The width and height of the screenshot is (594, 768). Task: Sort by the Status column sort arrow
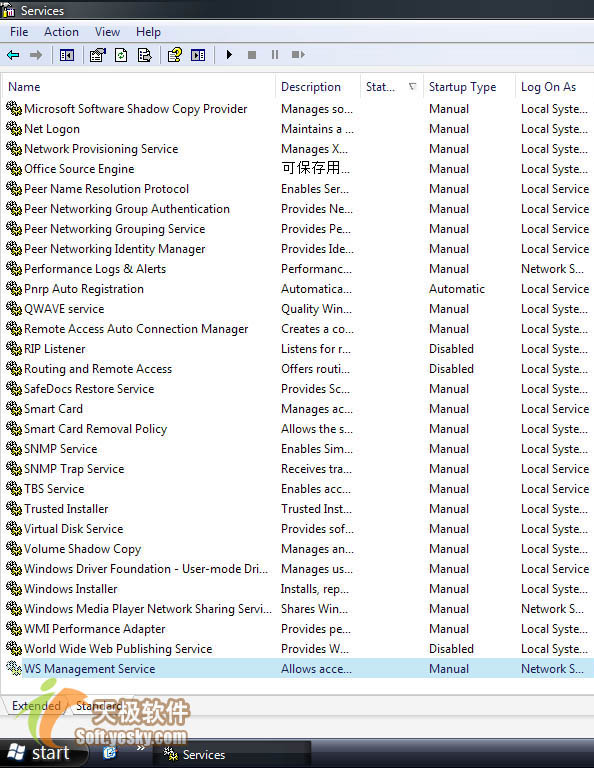click(412, 87)
